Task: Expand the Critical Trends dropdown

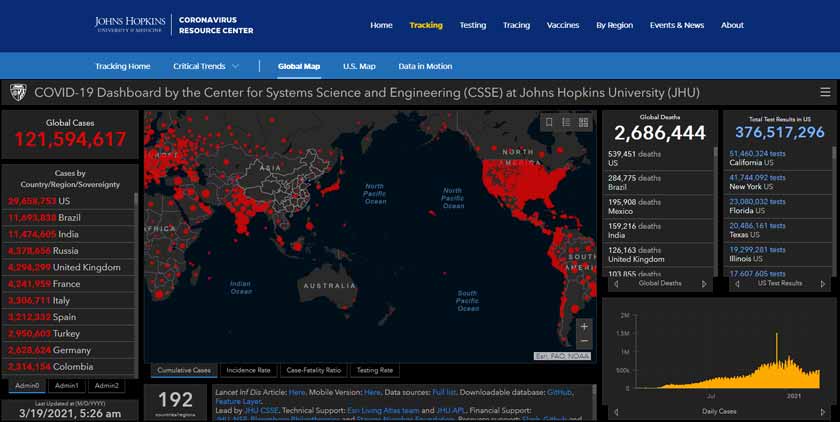Action: click(x=206, y=66)
